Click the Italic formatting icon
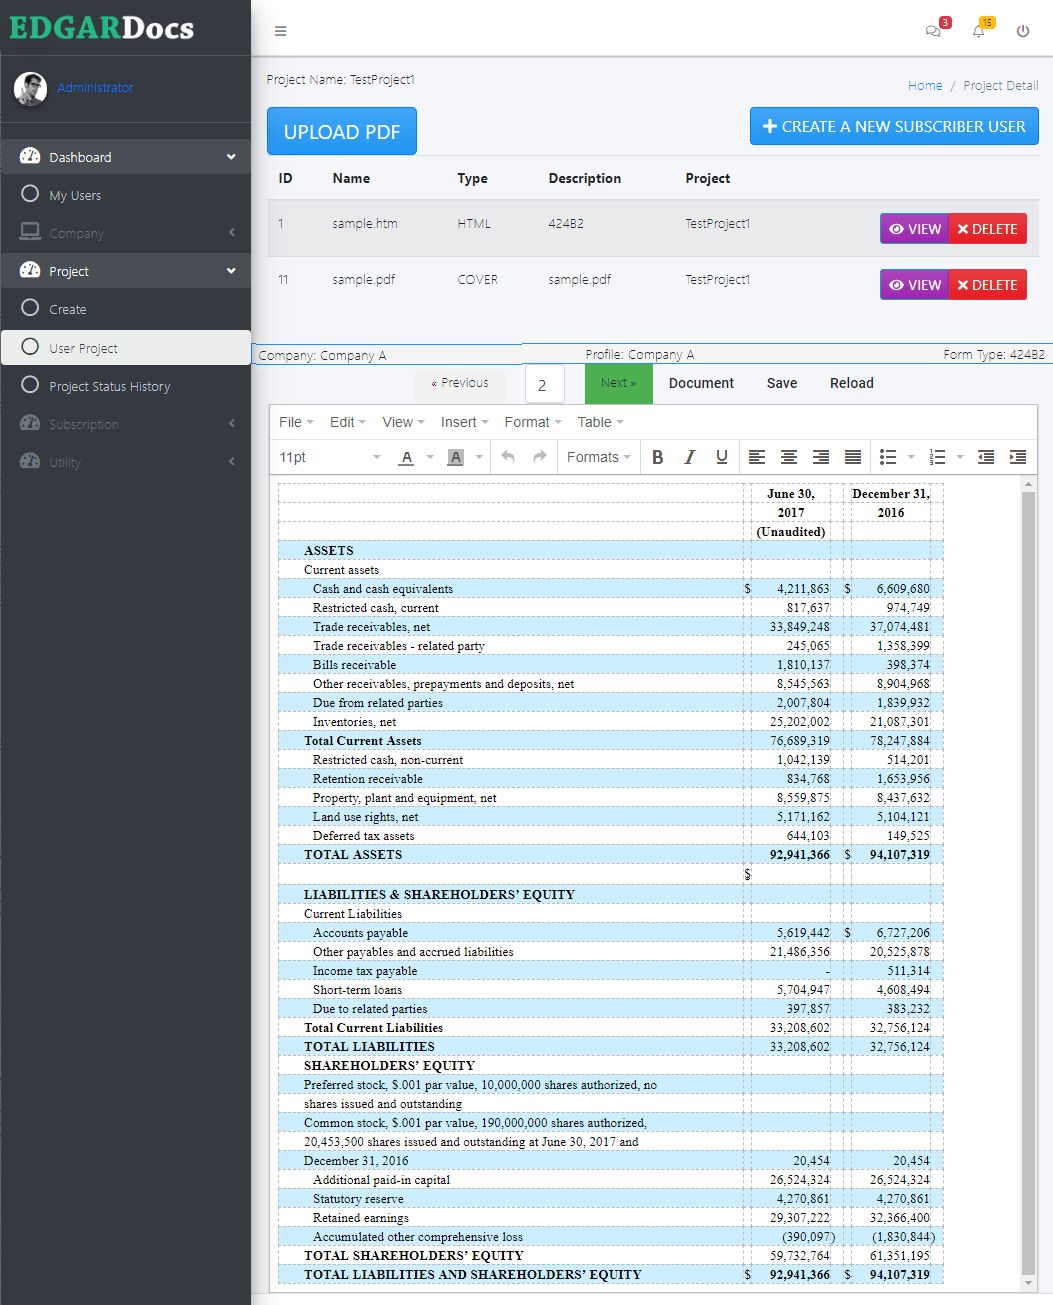The height and width of the screenshot is (1305, 1053). [689, 457]
